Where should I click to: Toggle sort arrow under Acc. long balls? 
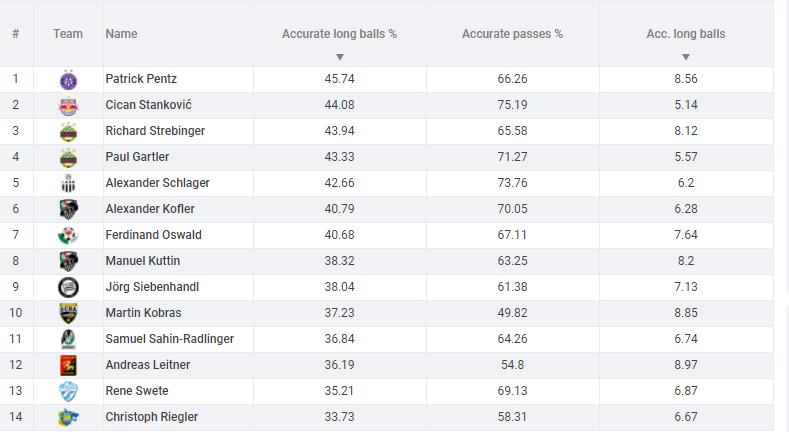click(x=685, y=57)
